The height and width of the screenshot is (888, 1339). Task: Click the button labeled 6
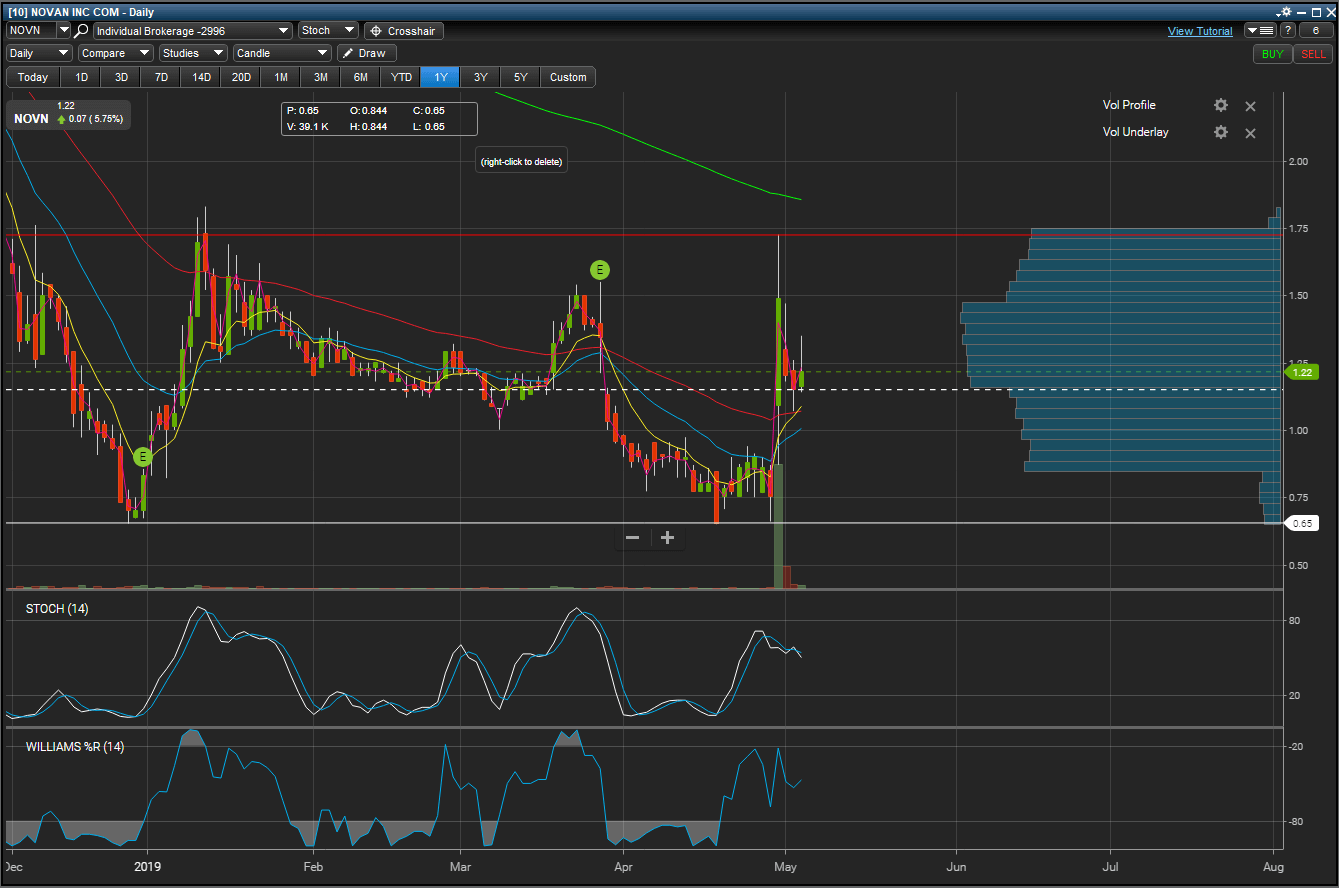coord(1316,31)
